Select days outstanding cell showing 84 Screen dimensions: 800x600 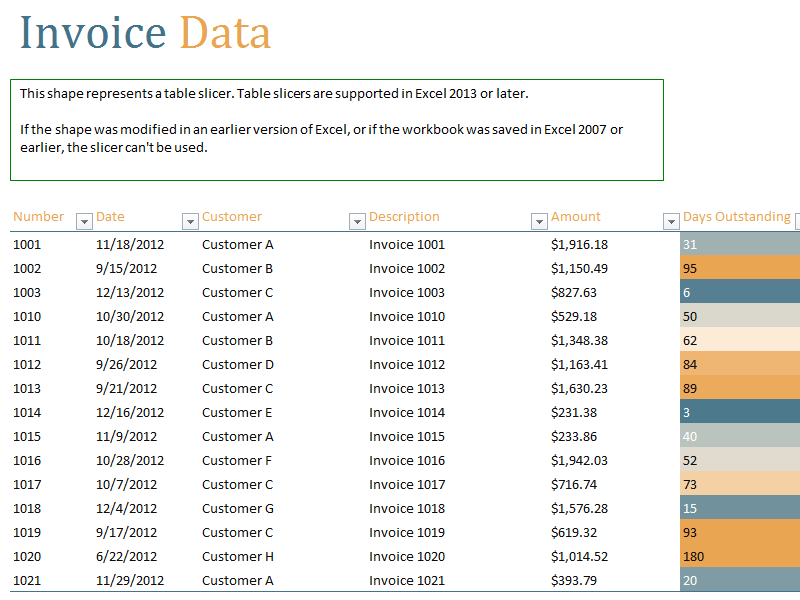coord(740,364)
